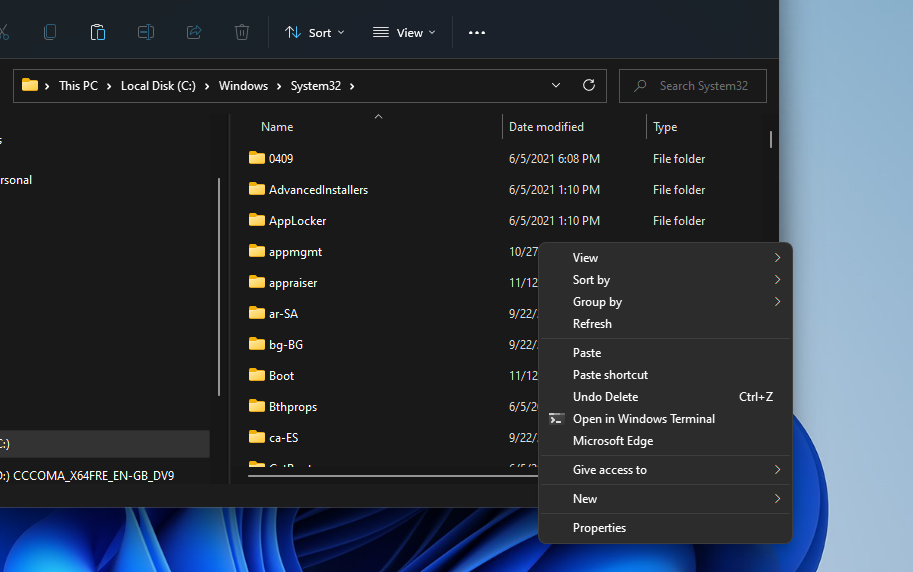913x572 pixels.
Task: Open the AppLocker folder
Action: (x=297, y=220)
